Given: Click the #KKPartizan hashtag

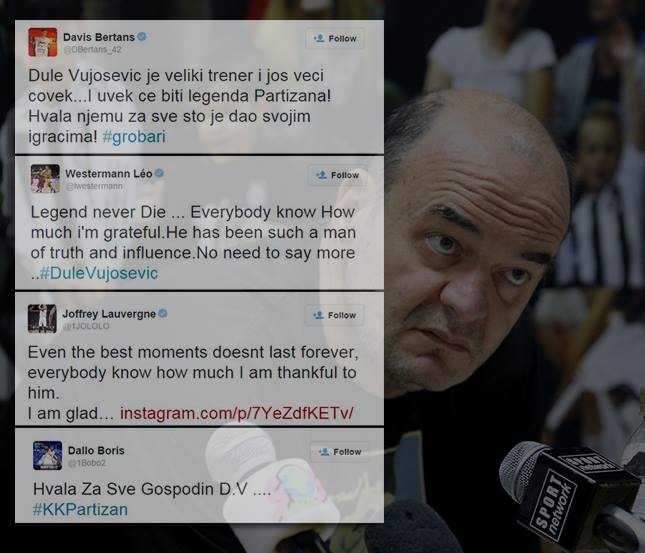Looking at the screenshot, I should tap(80, 509).
